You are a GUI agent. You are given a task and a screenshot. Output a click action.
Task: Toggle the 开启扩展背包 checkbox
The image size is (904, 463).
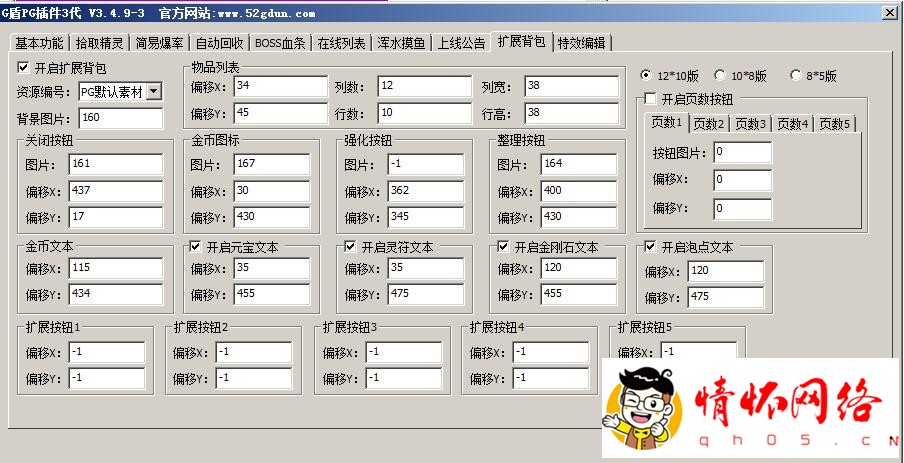pos(23,67)
